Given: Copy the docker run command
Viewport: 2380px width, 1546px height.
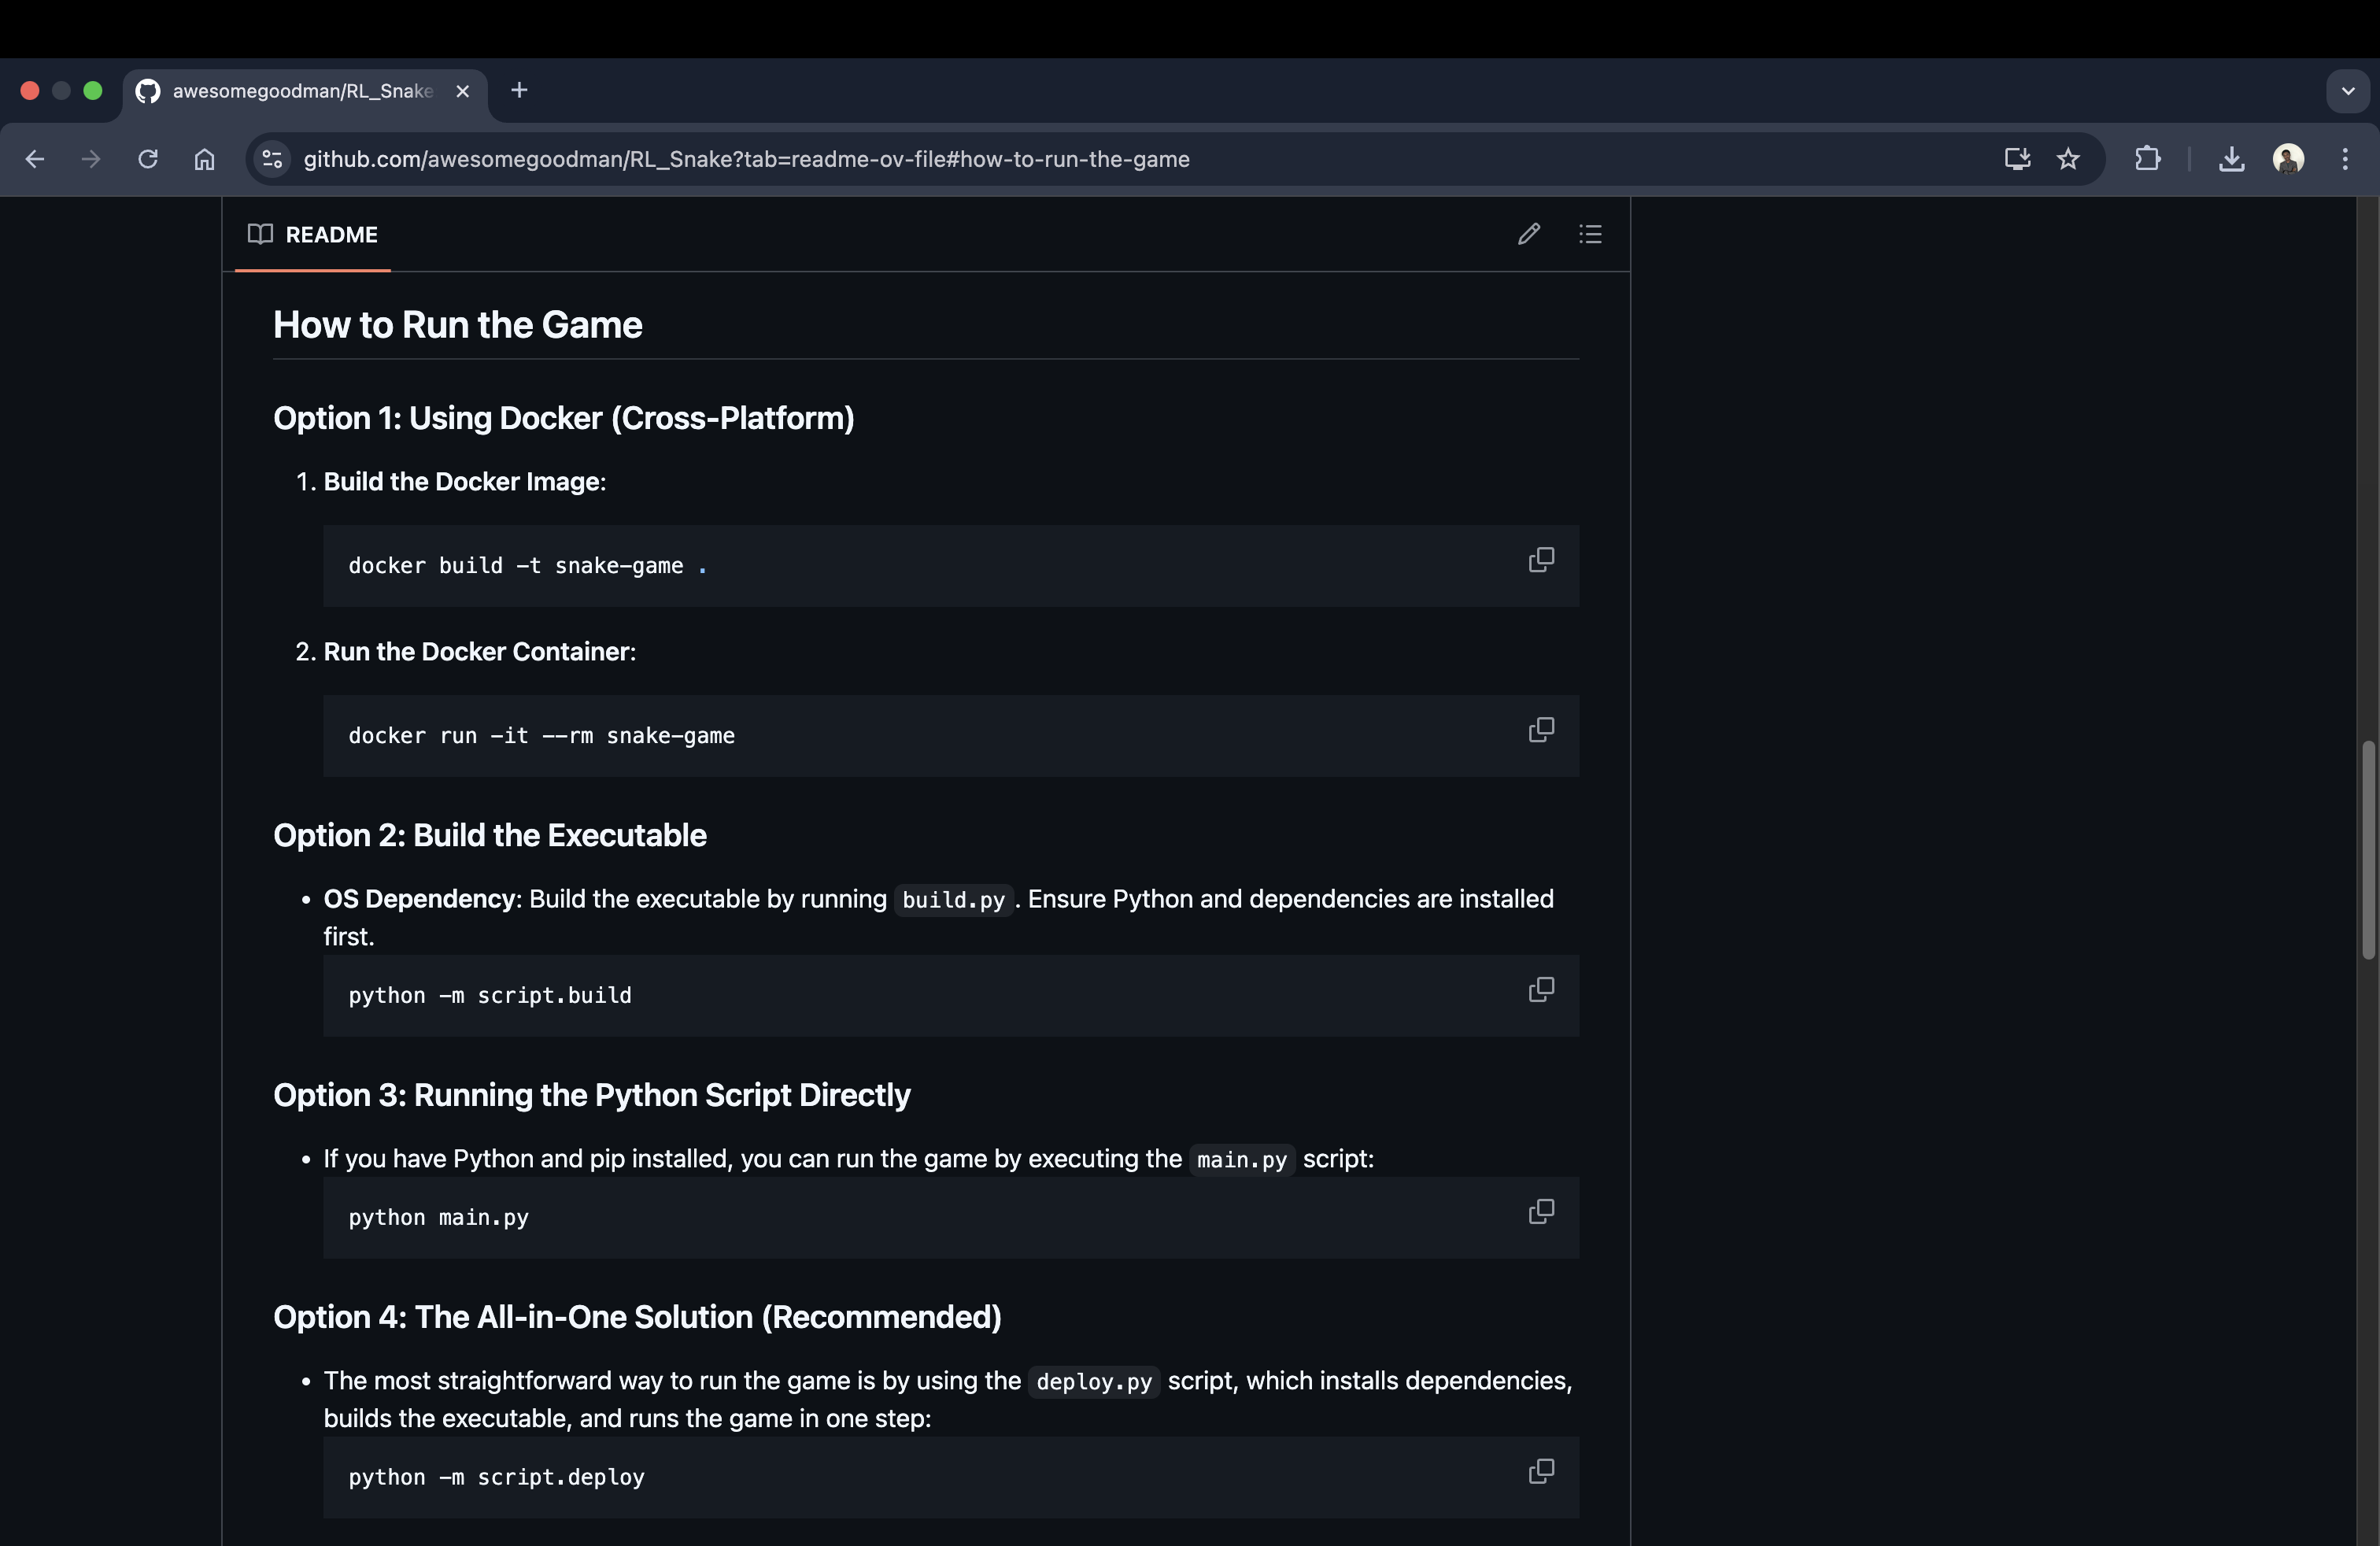Looking at the screenshot, I should coord(1541,730).
